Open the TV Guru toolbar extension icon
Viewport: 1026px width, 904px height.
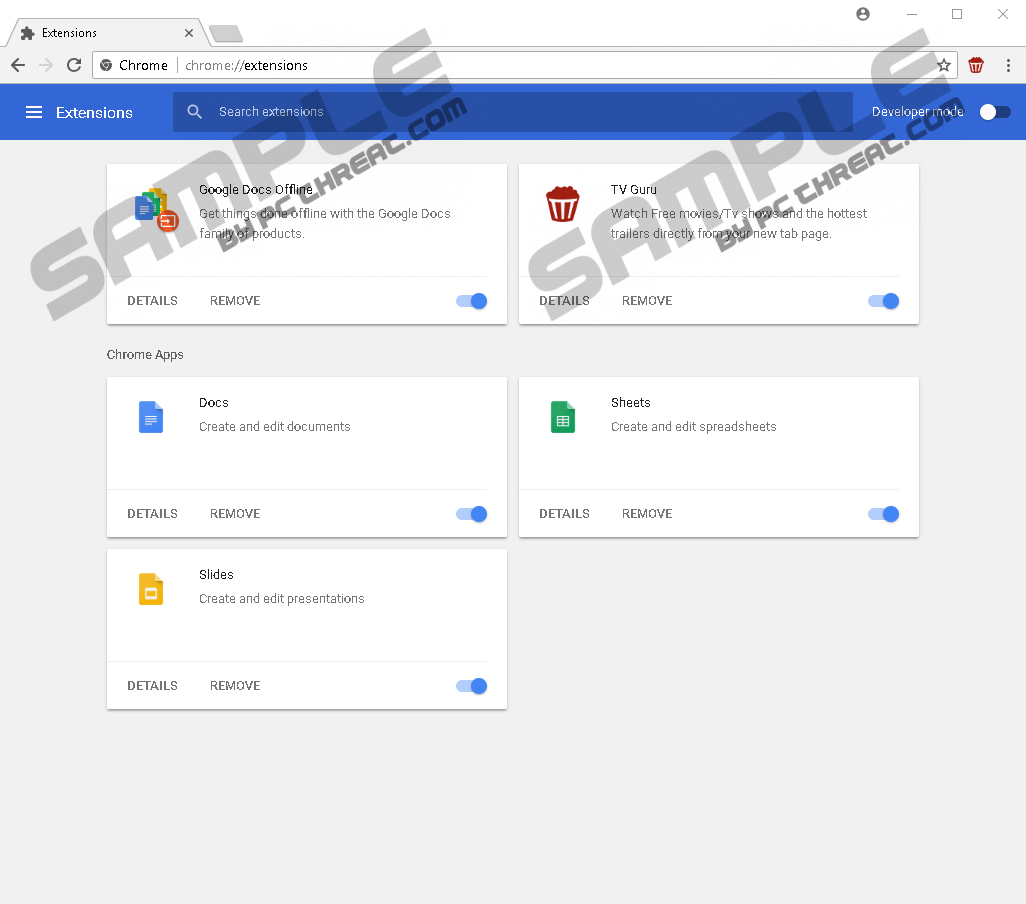976,65
